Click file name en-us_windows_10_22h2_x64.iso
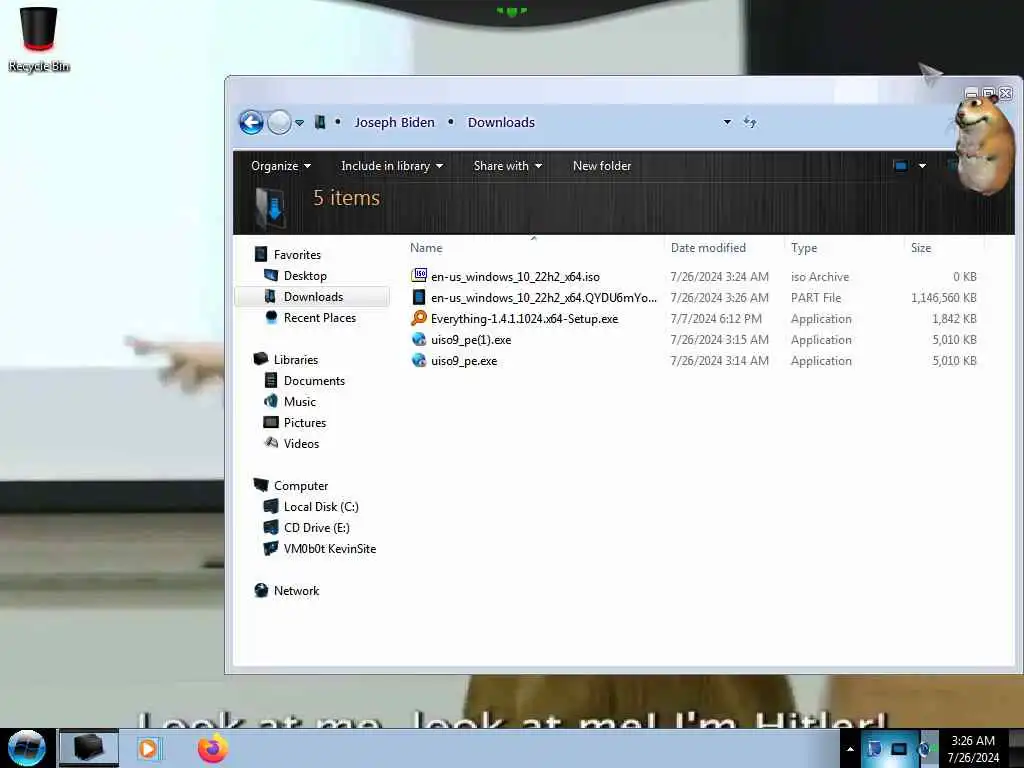This screenshot has height=768, width=1024. [x=515, y=277]
